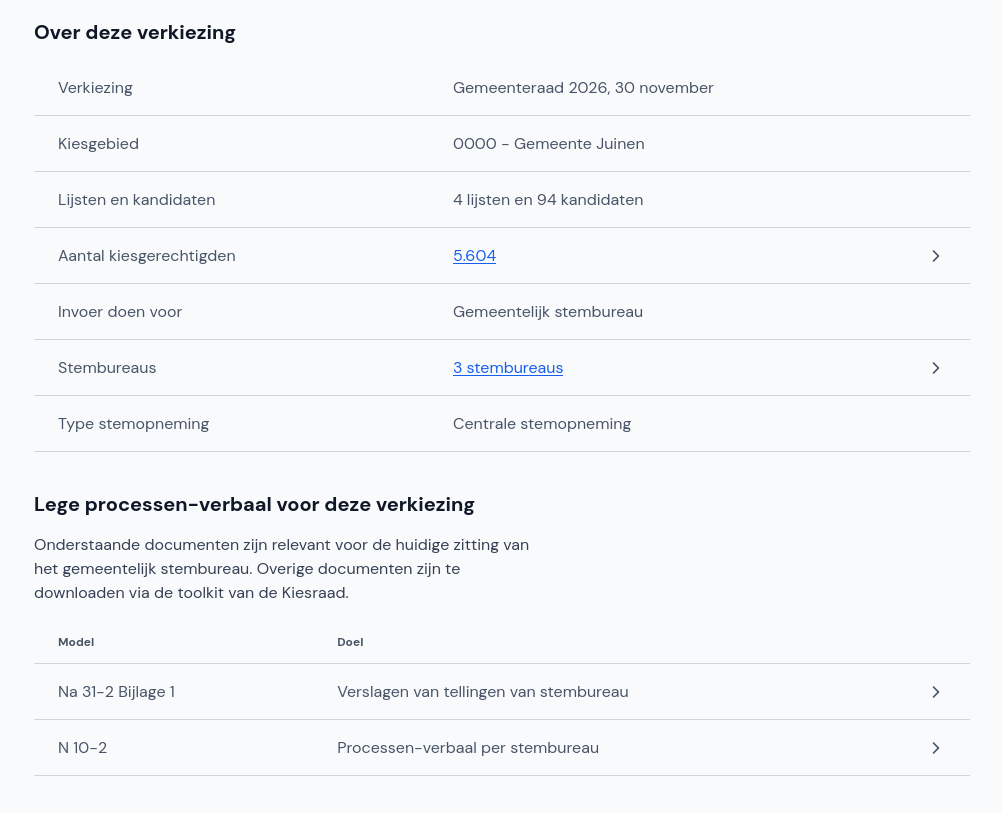Image resolution: width=1002 pixels, height=813 pixels.
Task: Open the 5.604 kiesgerechtigden link
Action: point(474,256)
